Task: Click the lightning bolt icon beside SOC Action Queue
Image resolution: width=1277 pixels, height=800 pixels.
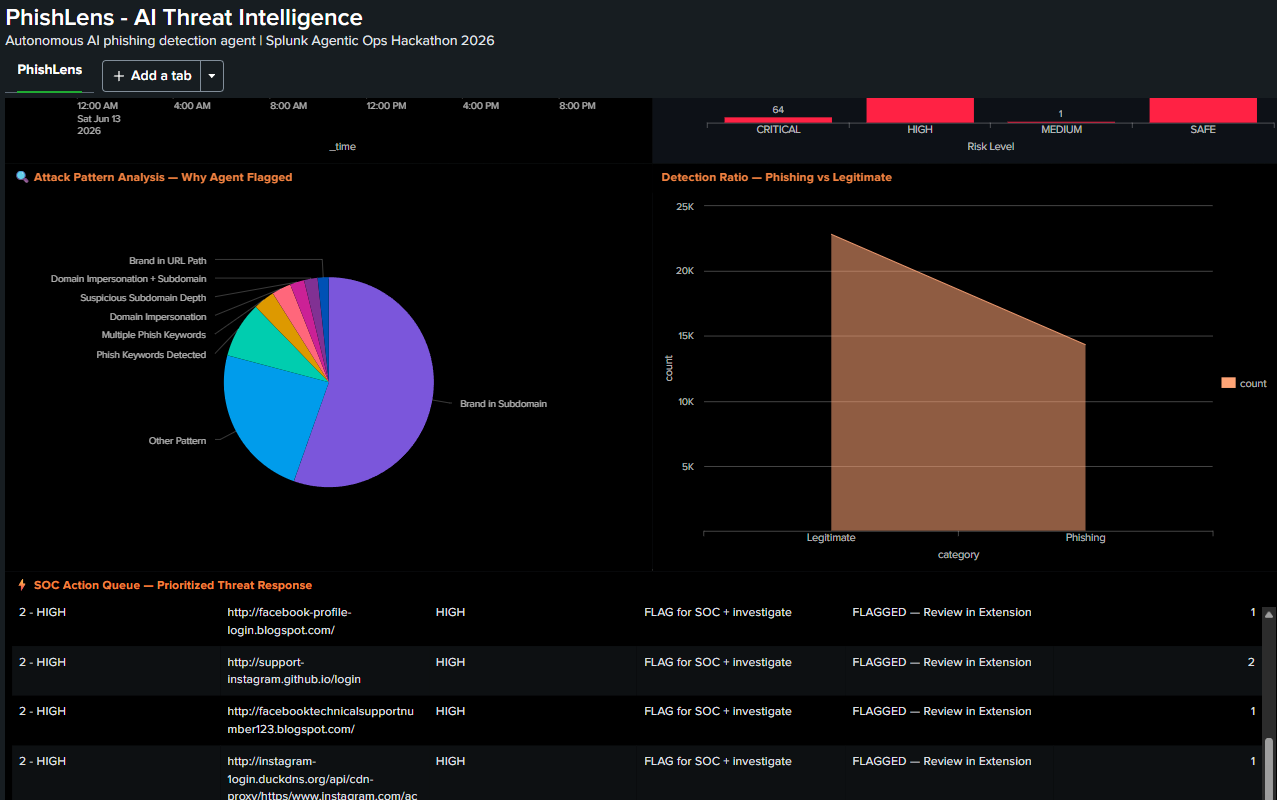Action: 22,585
